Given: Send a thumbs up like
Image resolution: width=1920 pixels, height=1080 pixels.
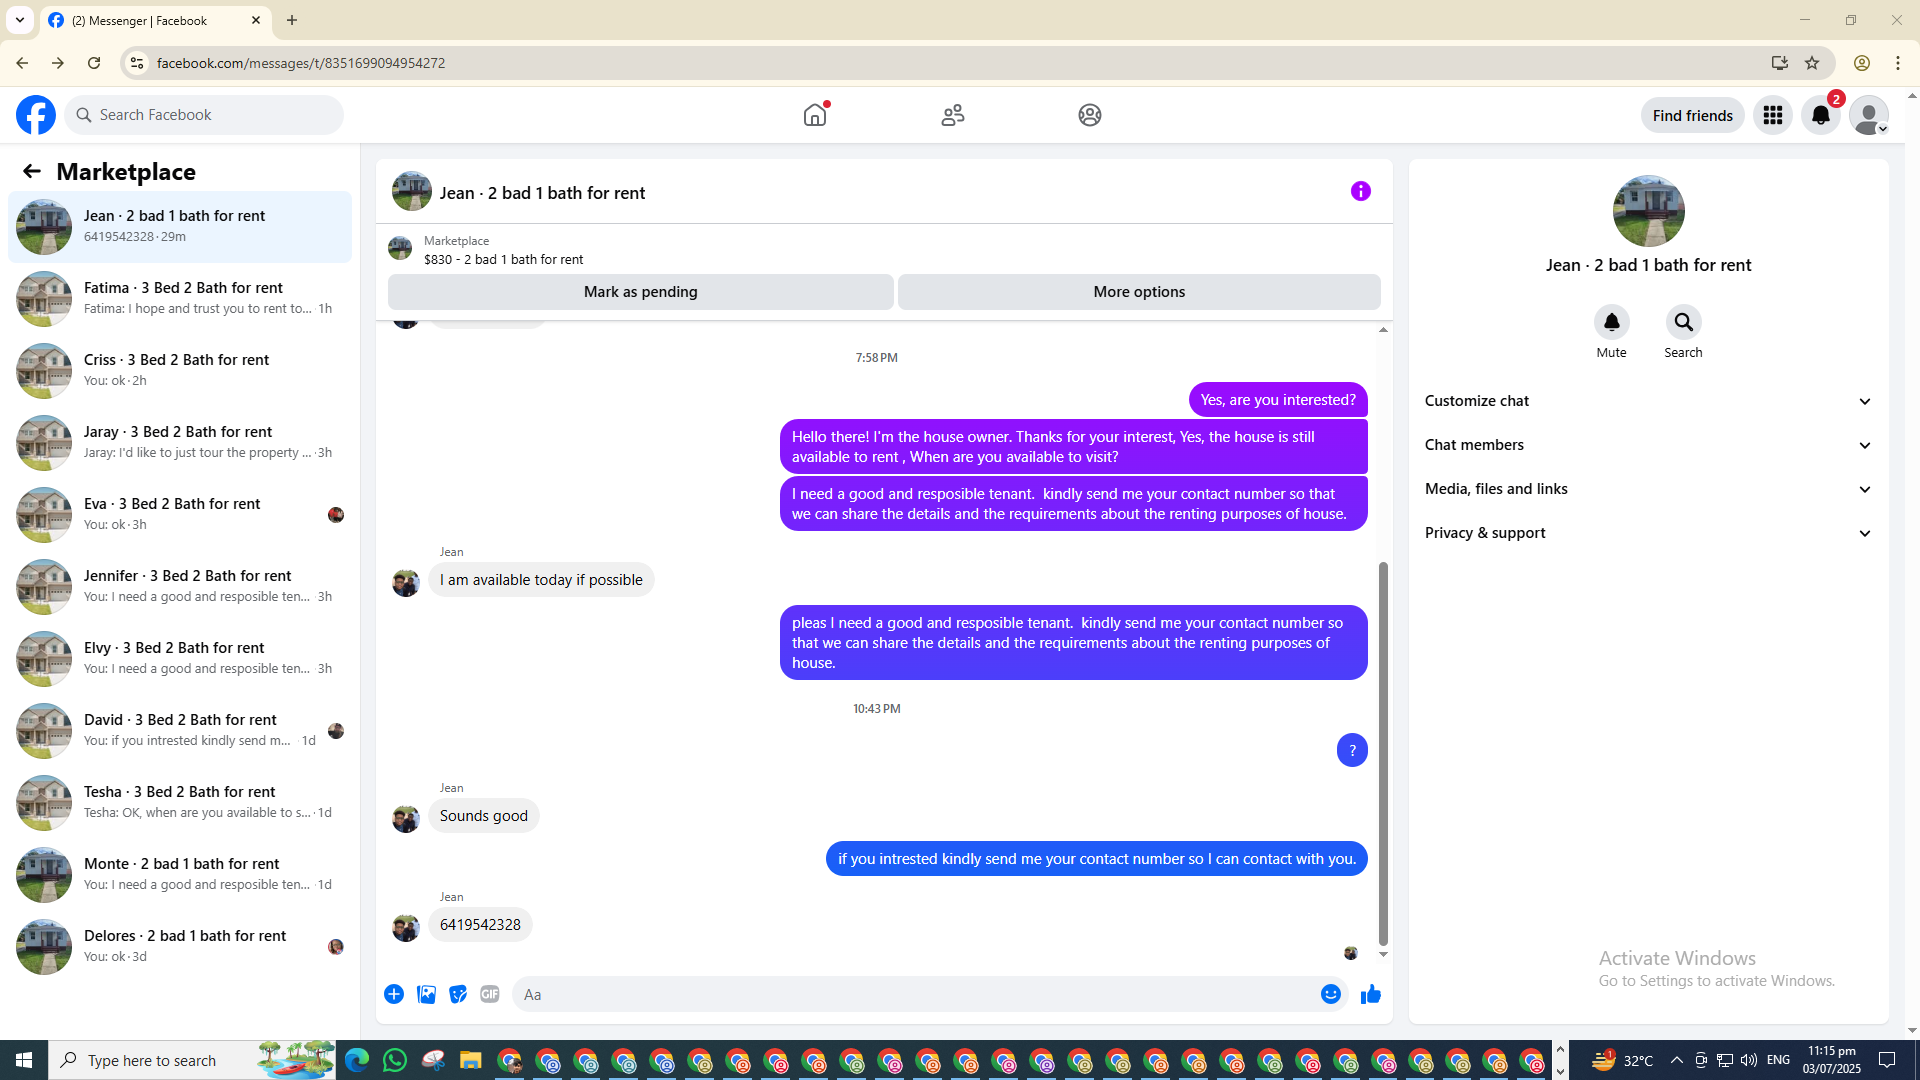Looking at the screenshot, I should pos(1370,994).
